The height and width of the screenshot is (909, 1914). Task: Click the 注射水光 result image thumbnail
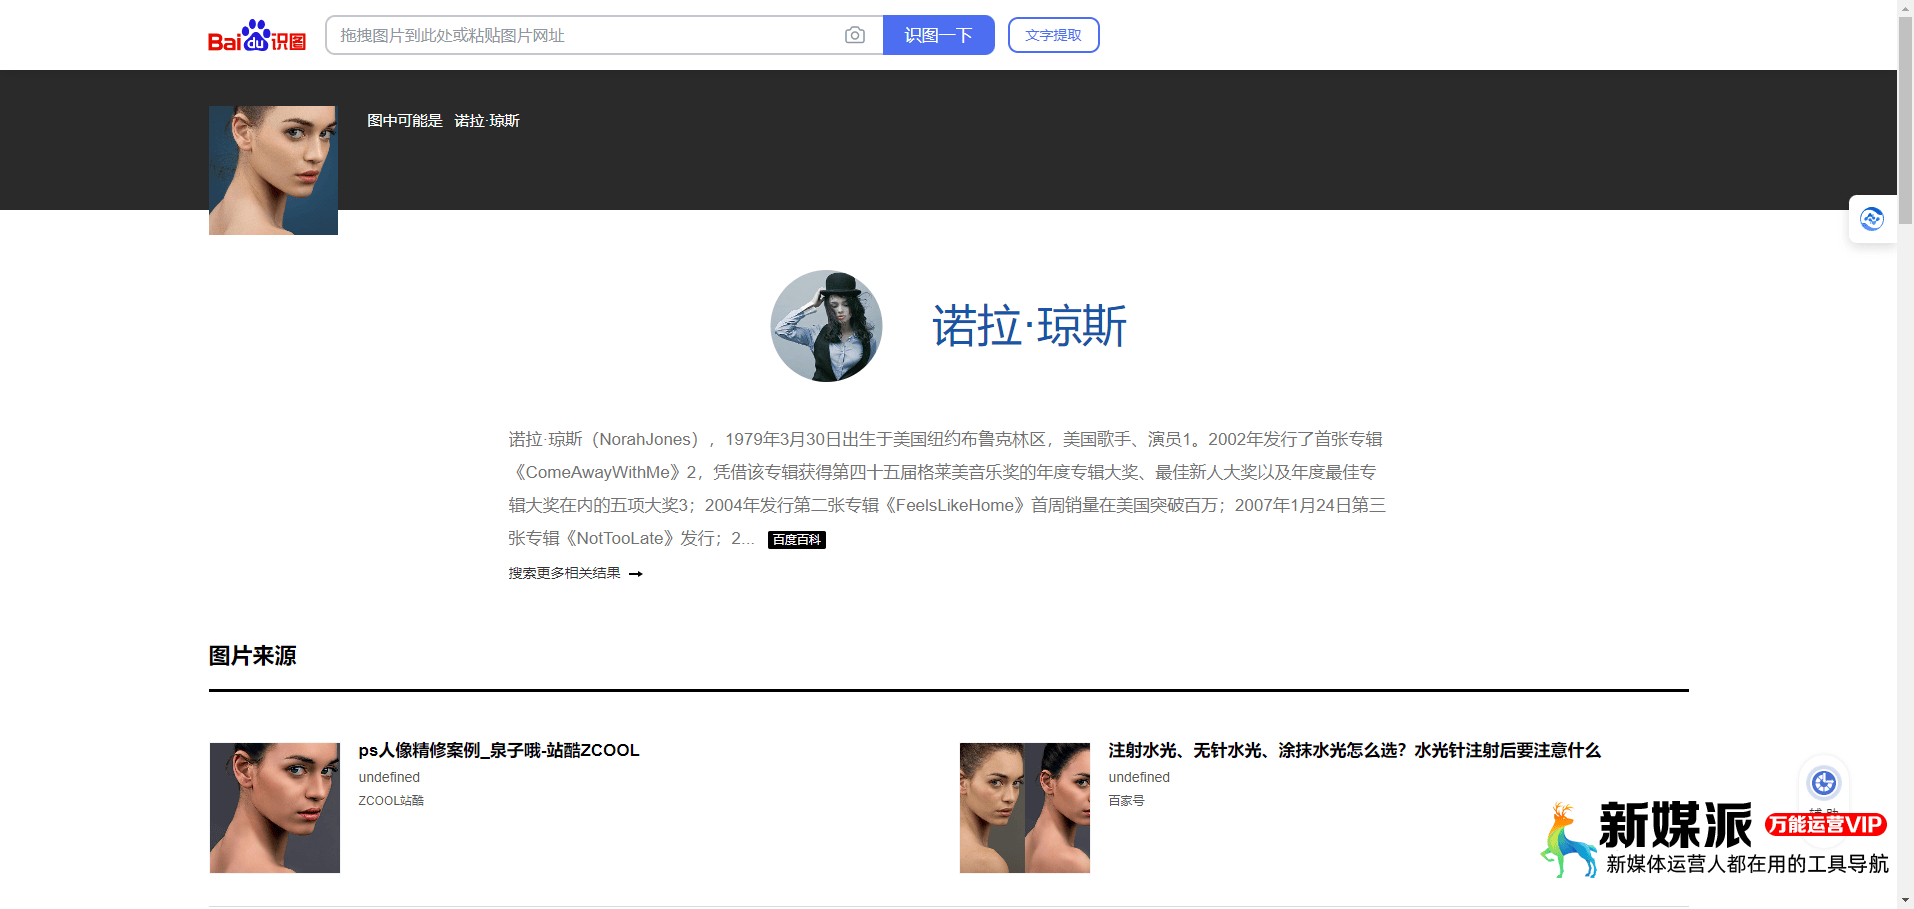1024,807
